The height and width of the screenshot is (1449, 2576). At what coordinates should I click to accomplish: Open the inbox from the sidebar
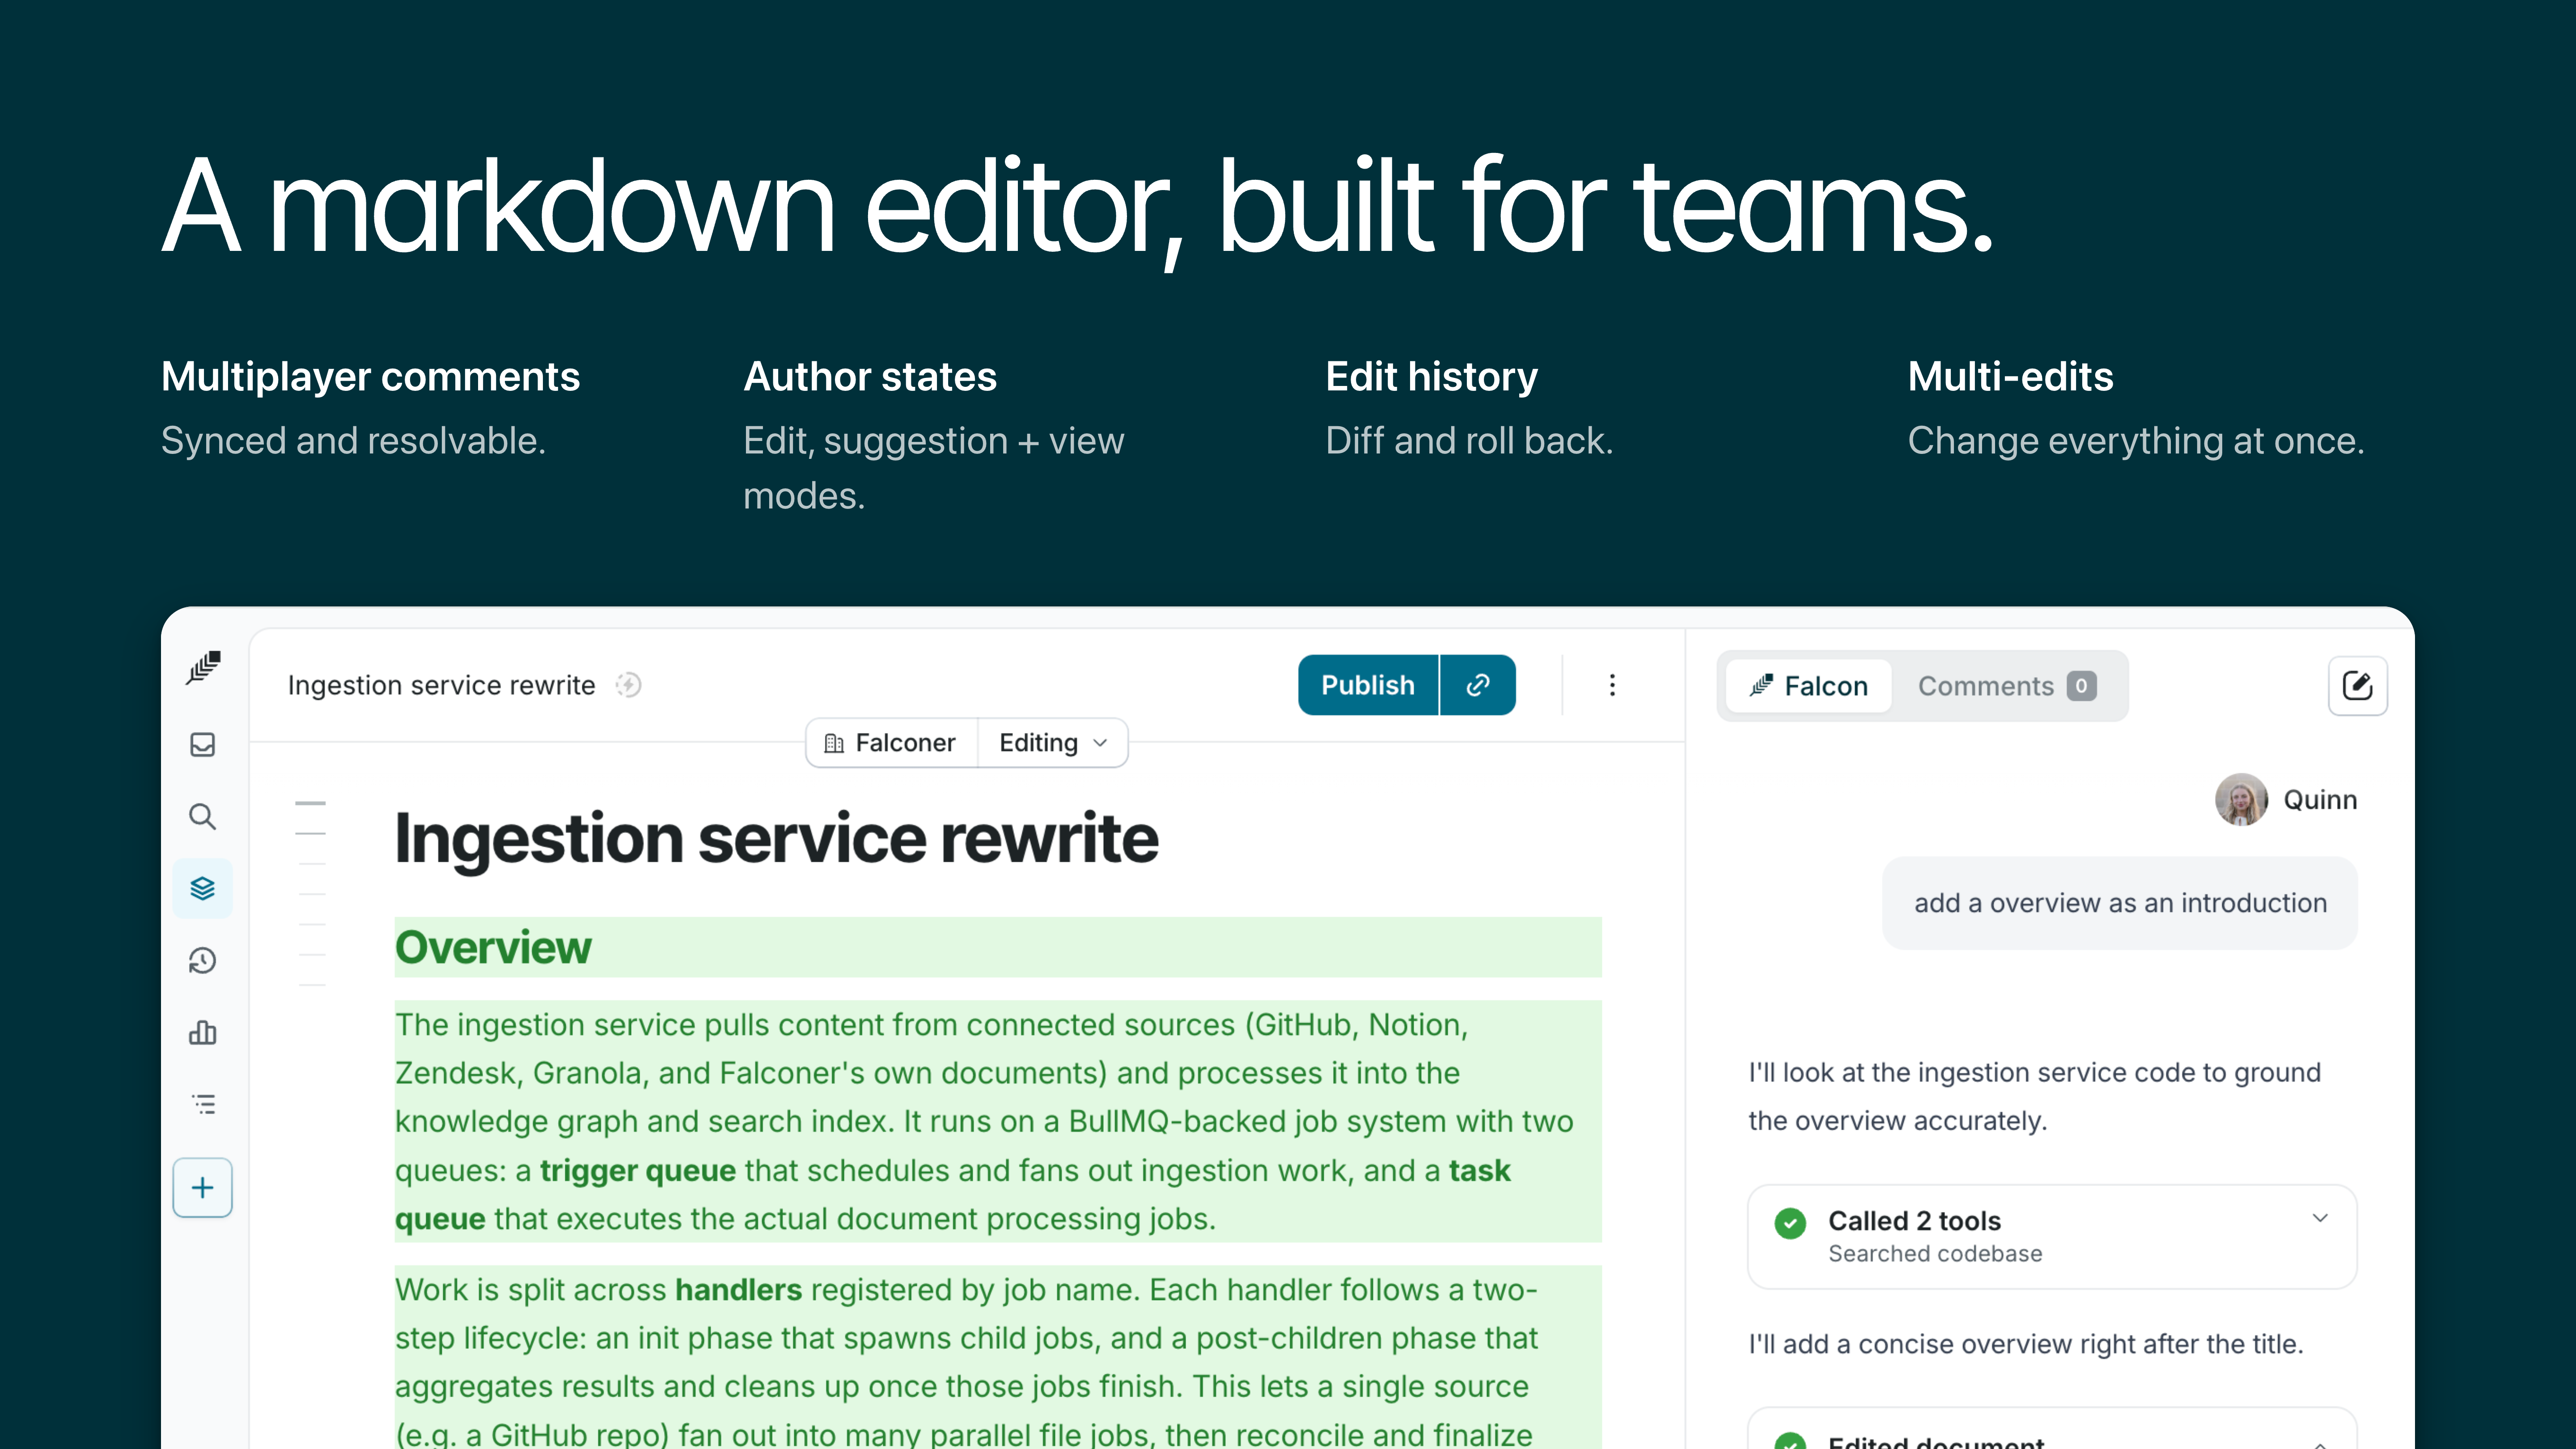tap(203, 745)
